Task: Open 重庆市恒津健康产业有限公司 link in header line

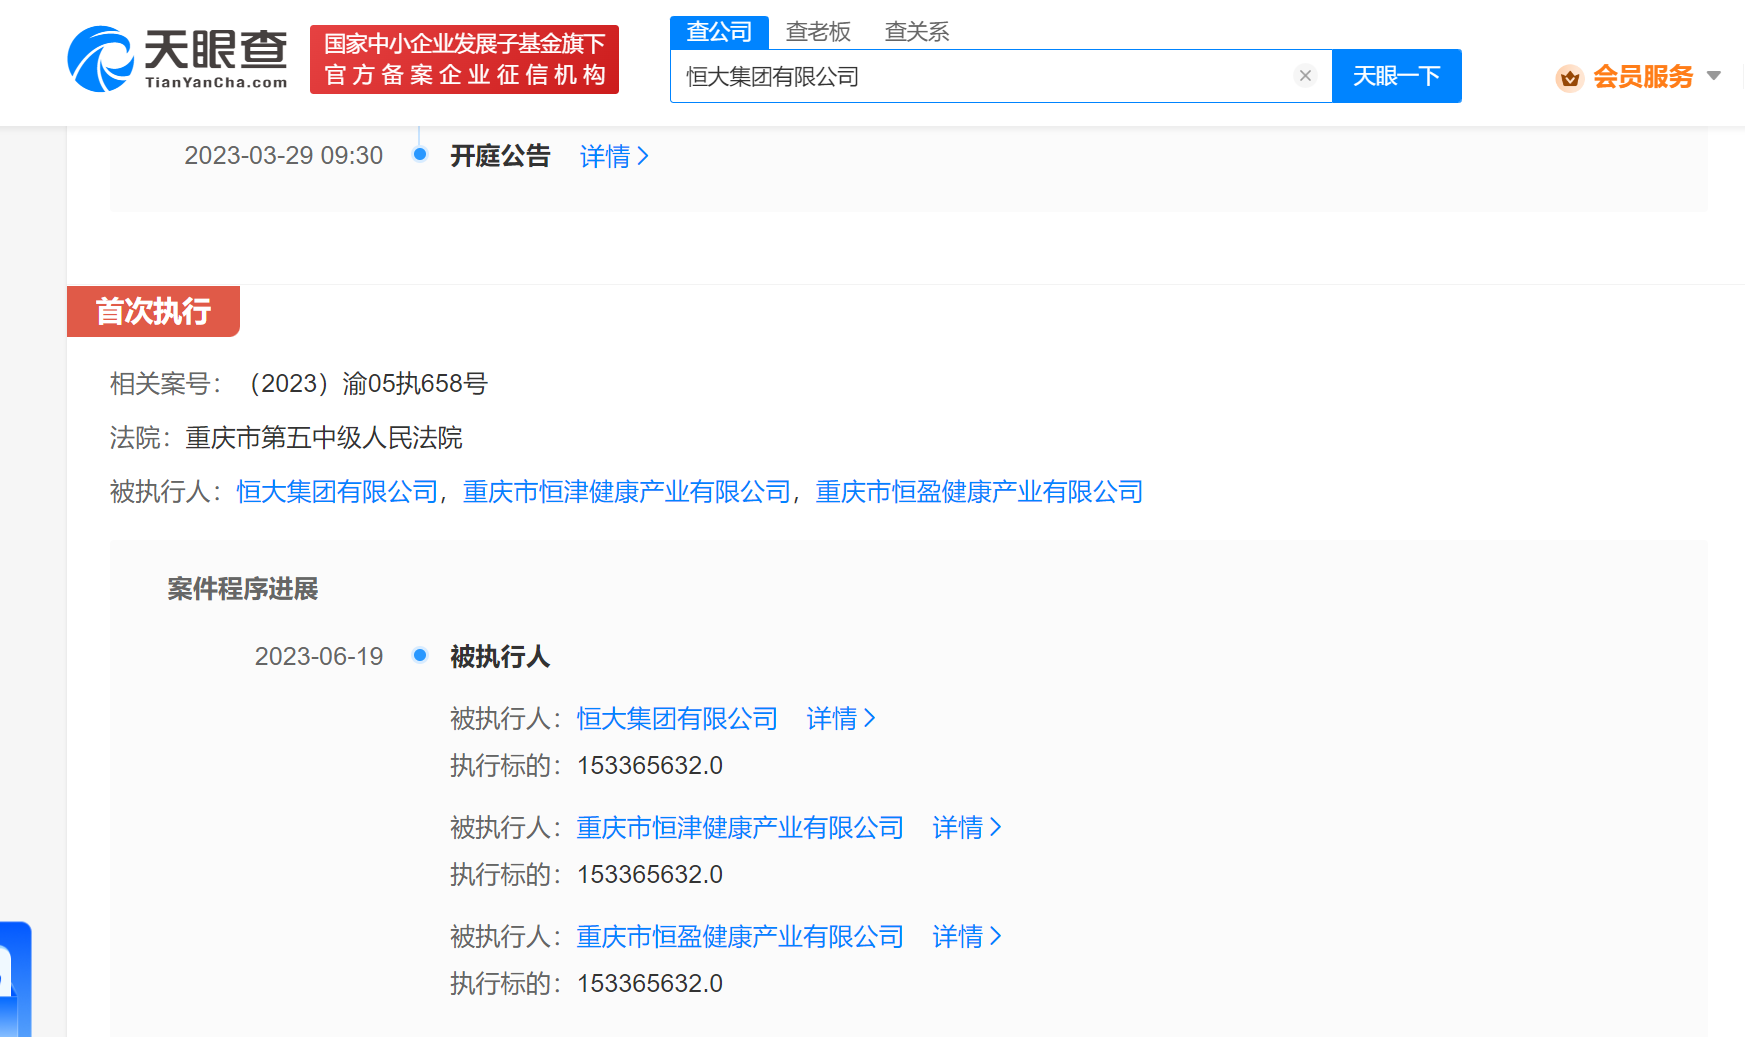Action: coord(626,492)
